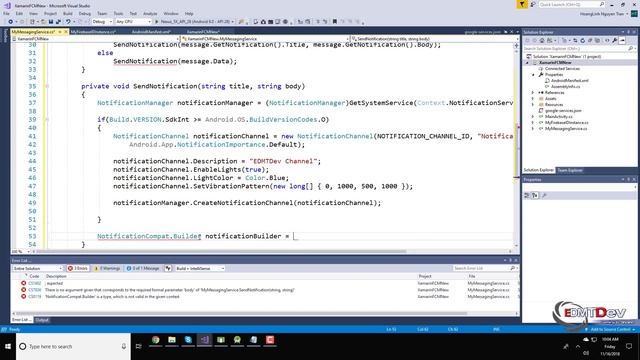Close the MyMessagingService.cs editor tab
The height and width of the screenshot is (360, 640).
point(66,32)
